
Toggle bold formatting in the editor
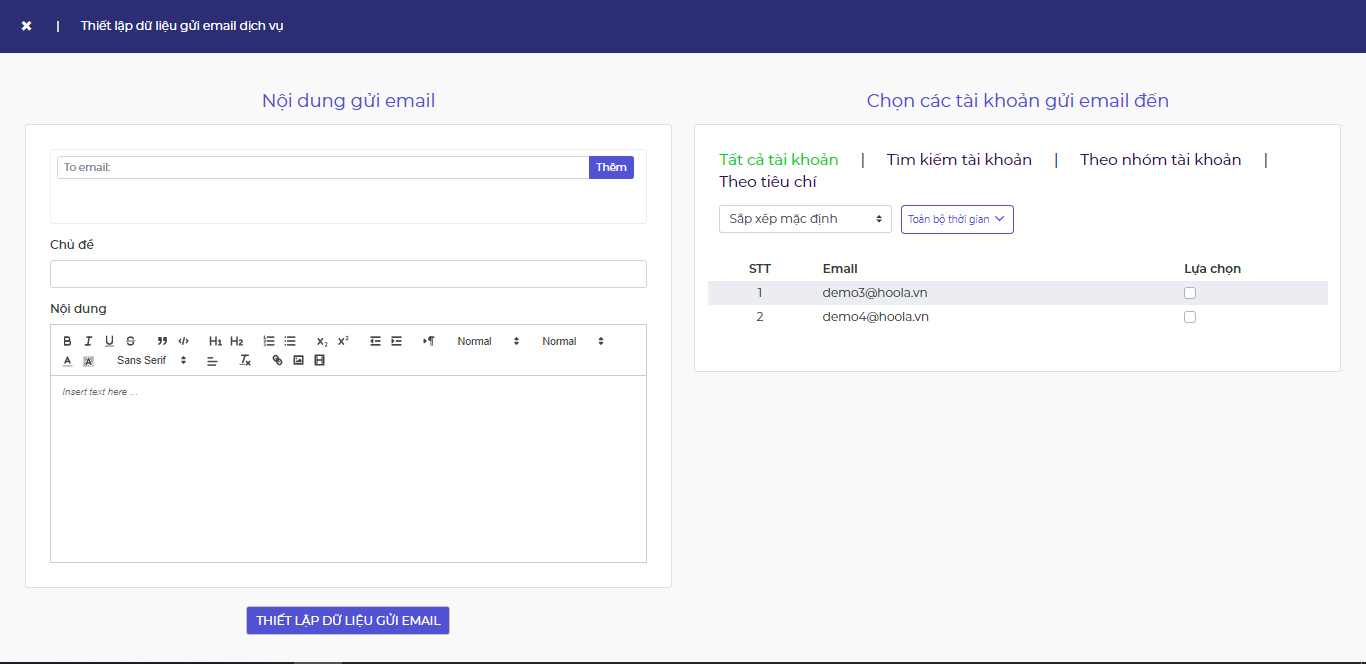tap(67, 341)
